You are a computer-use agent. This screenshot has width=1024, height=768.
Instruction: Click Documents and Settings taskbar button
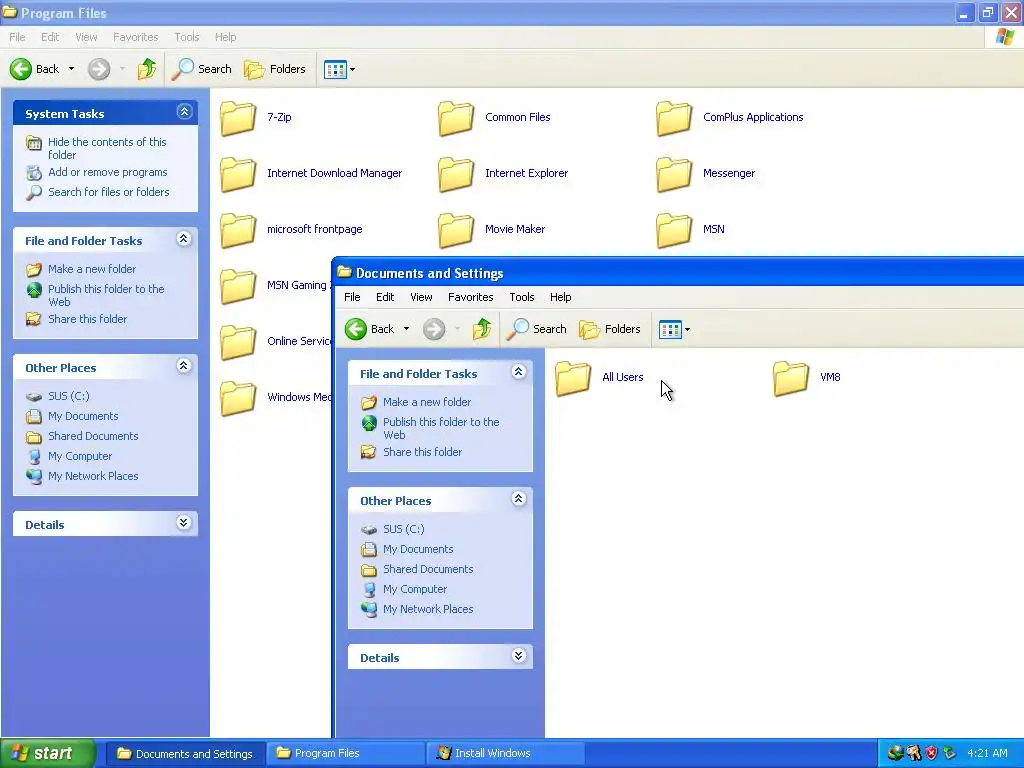pos(185,754)
